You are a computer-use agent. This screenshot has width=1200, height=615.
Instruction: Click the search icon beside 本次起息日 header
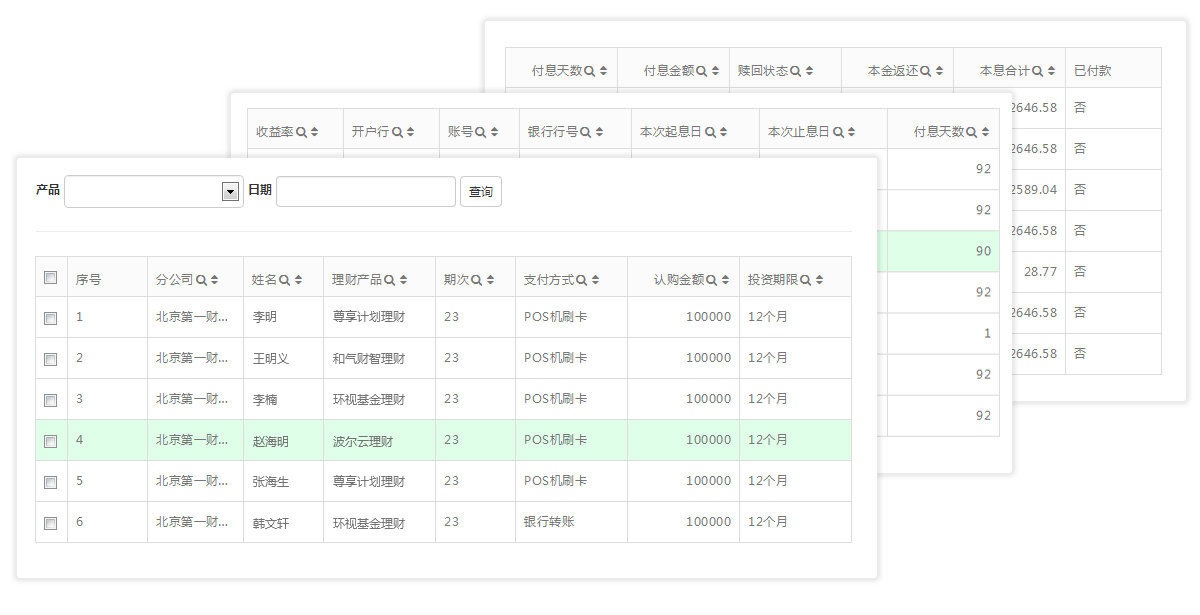click(709, 132)
